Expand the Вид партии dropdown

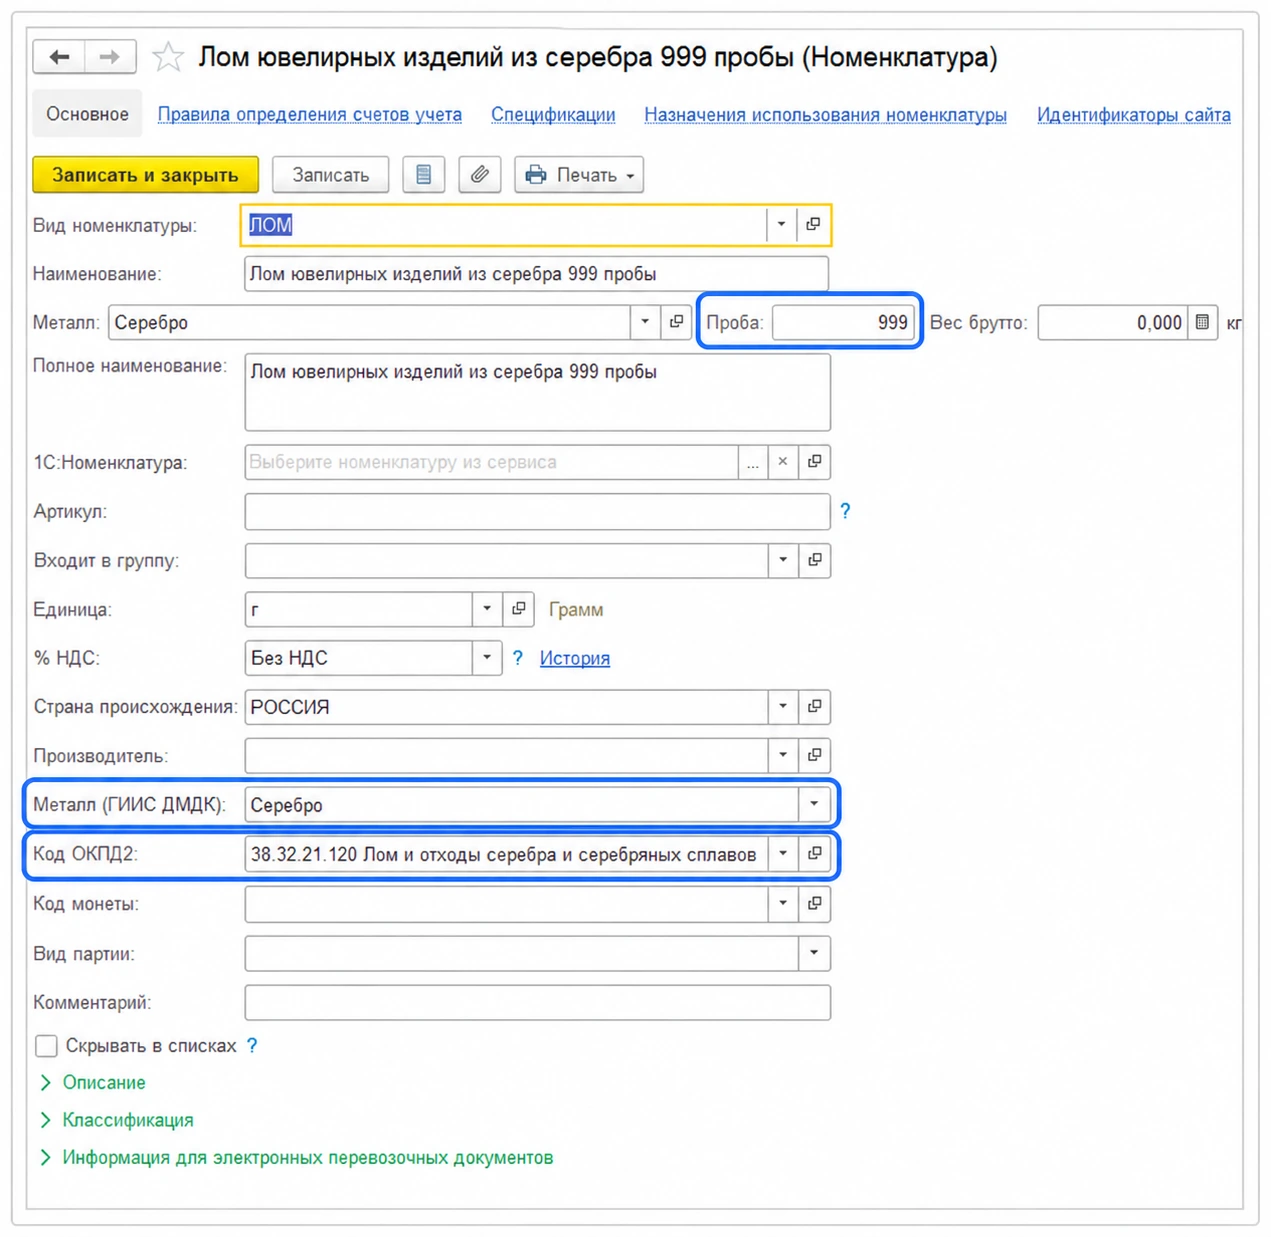click(x=814, y=953)
